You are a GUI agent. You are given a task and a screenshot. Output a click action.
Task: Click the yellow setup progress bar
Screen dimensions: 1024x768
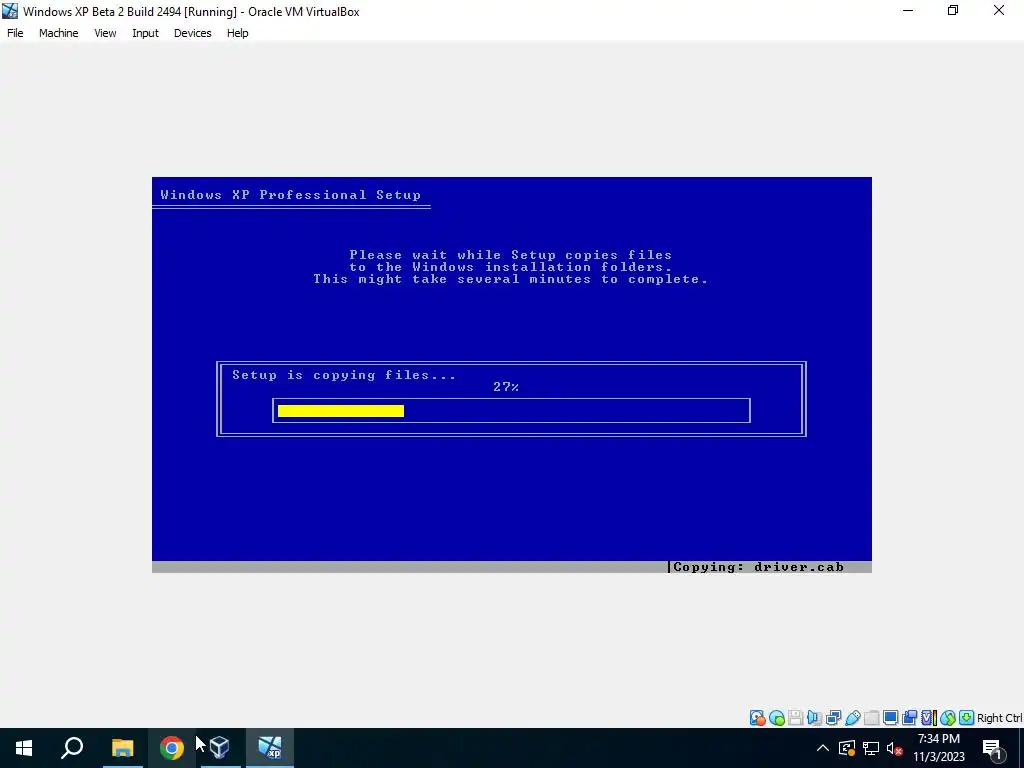pyautogui.click(x=341, y=411)
